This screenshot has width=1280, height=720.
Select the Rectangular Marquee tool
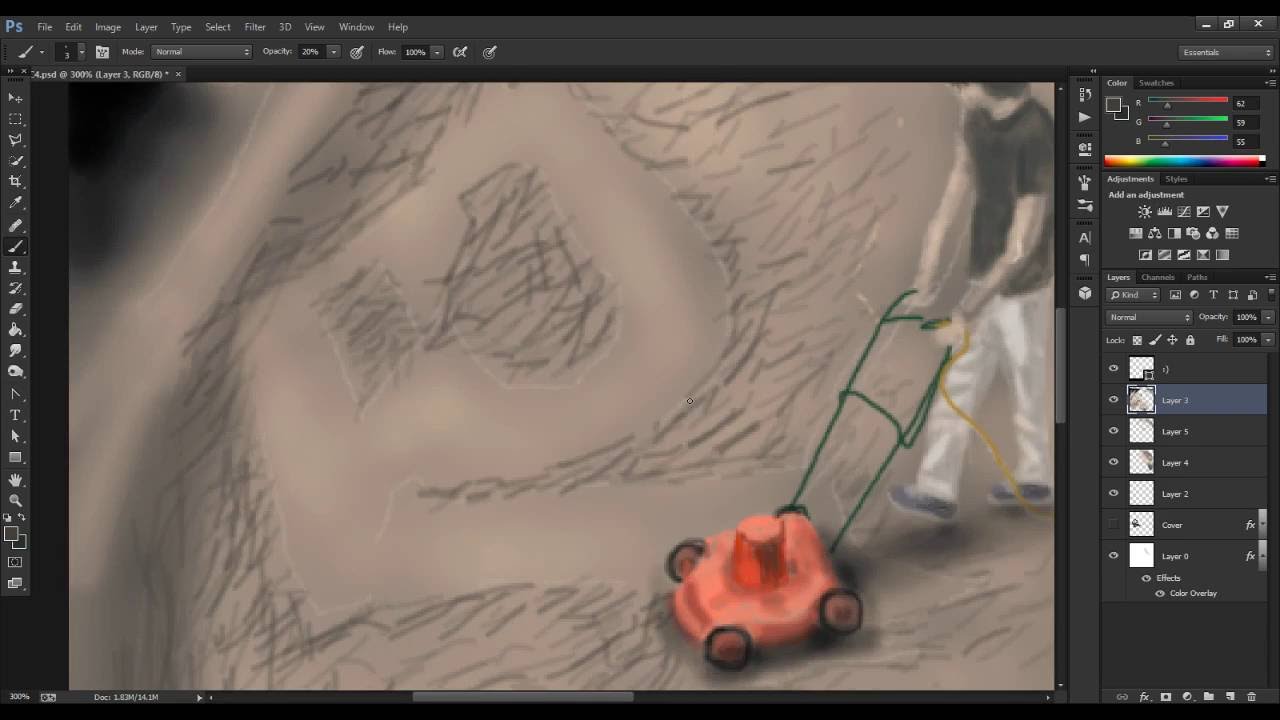click(x=16, y=119)
